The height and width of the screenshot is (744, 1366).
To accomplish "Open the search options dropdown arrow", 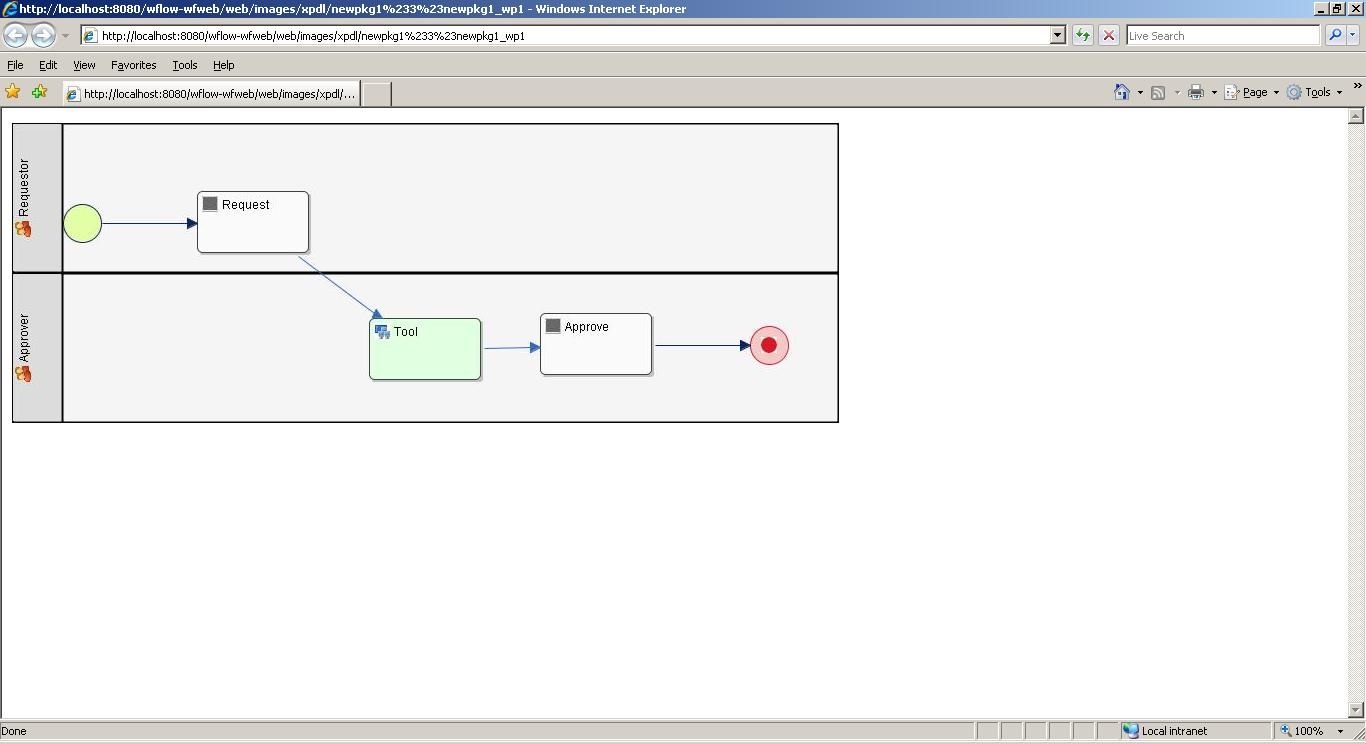I will click(x=1353, y=35).
